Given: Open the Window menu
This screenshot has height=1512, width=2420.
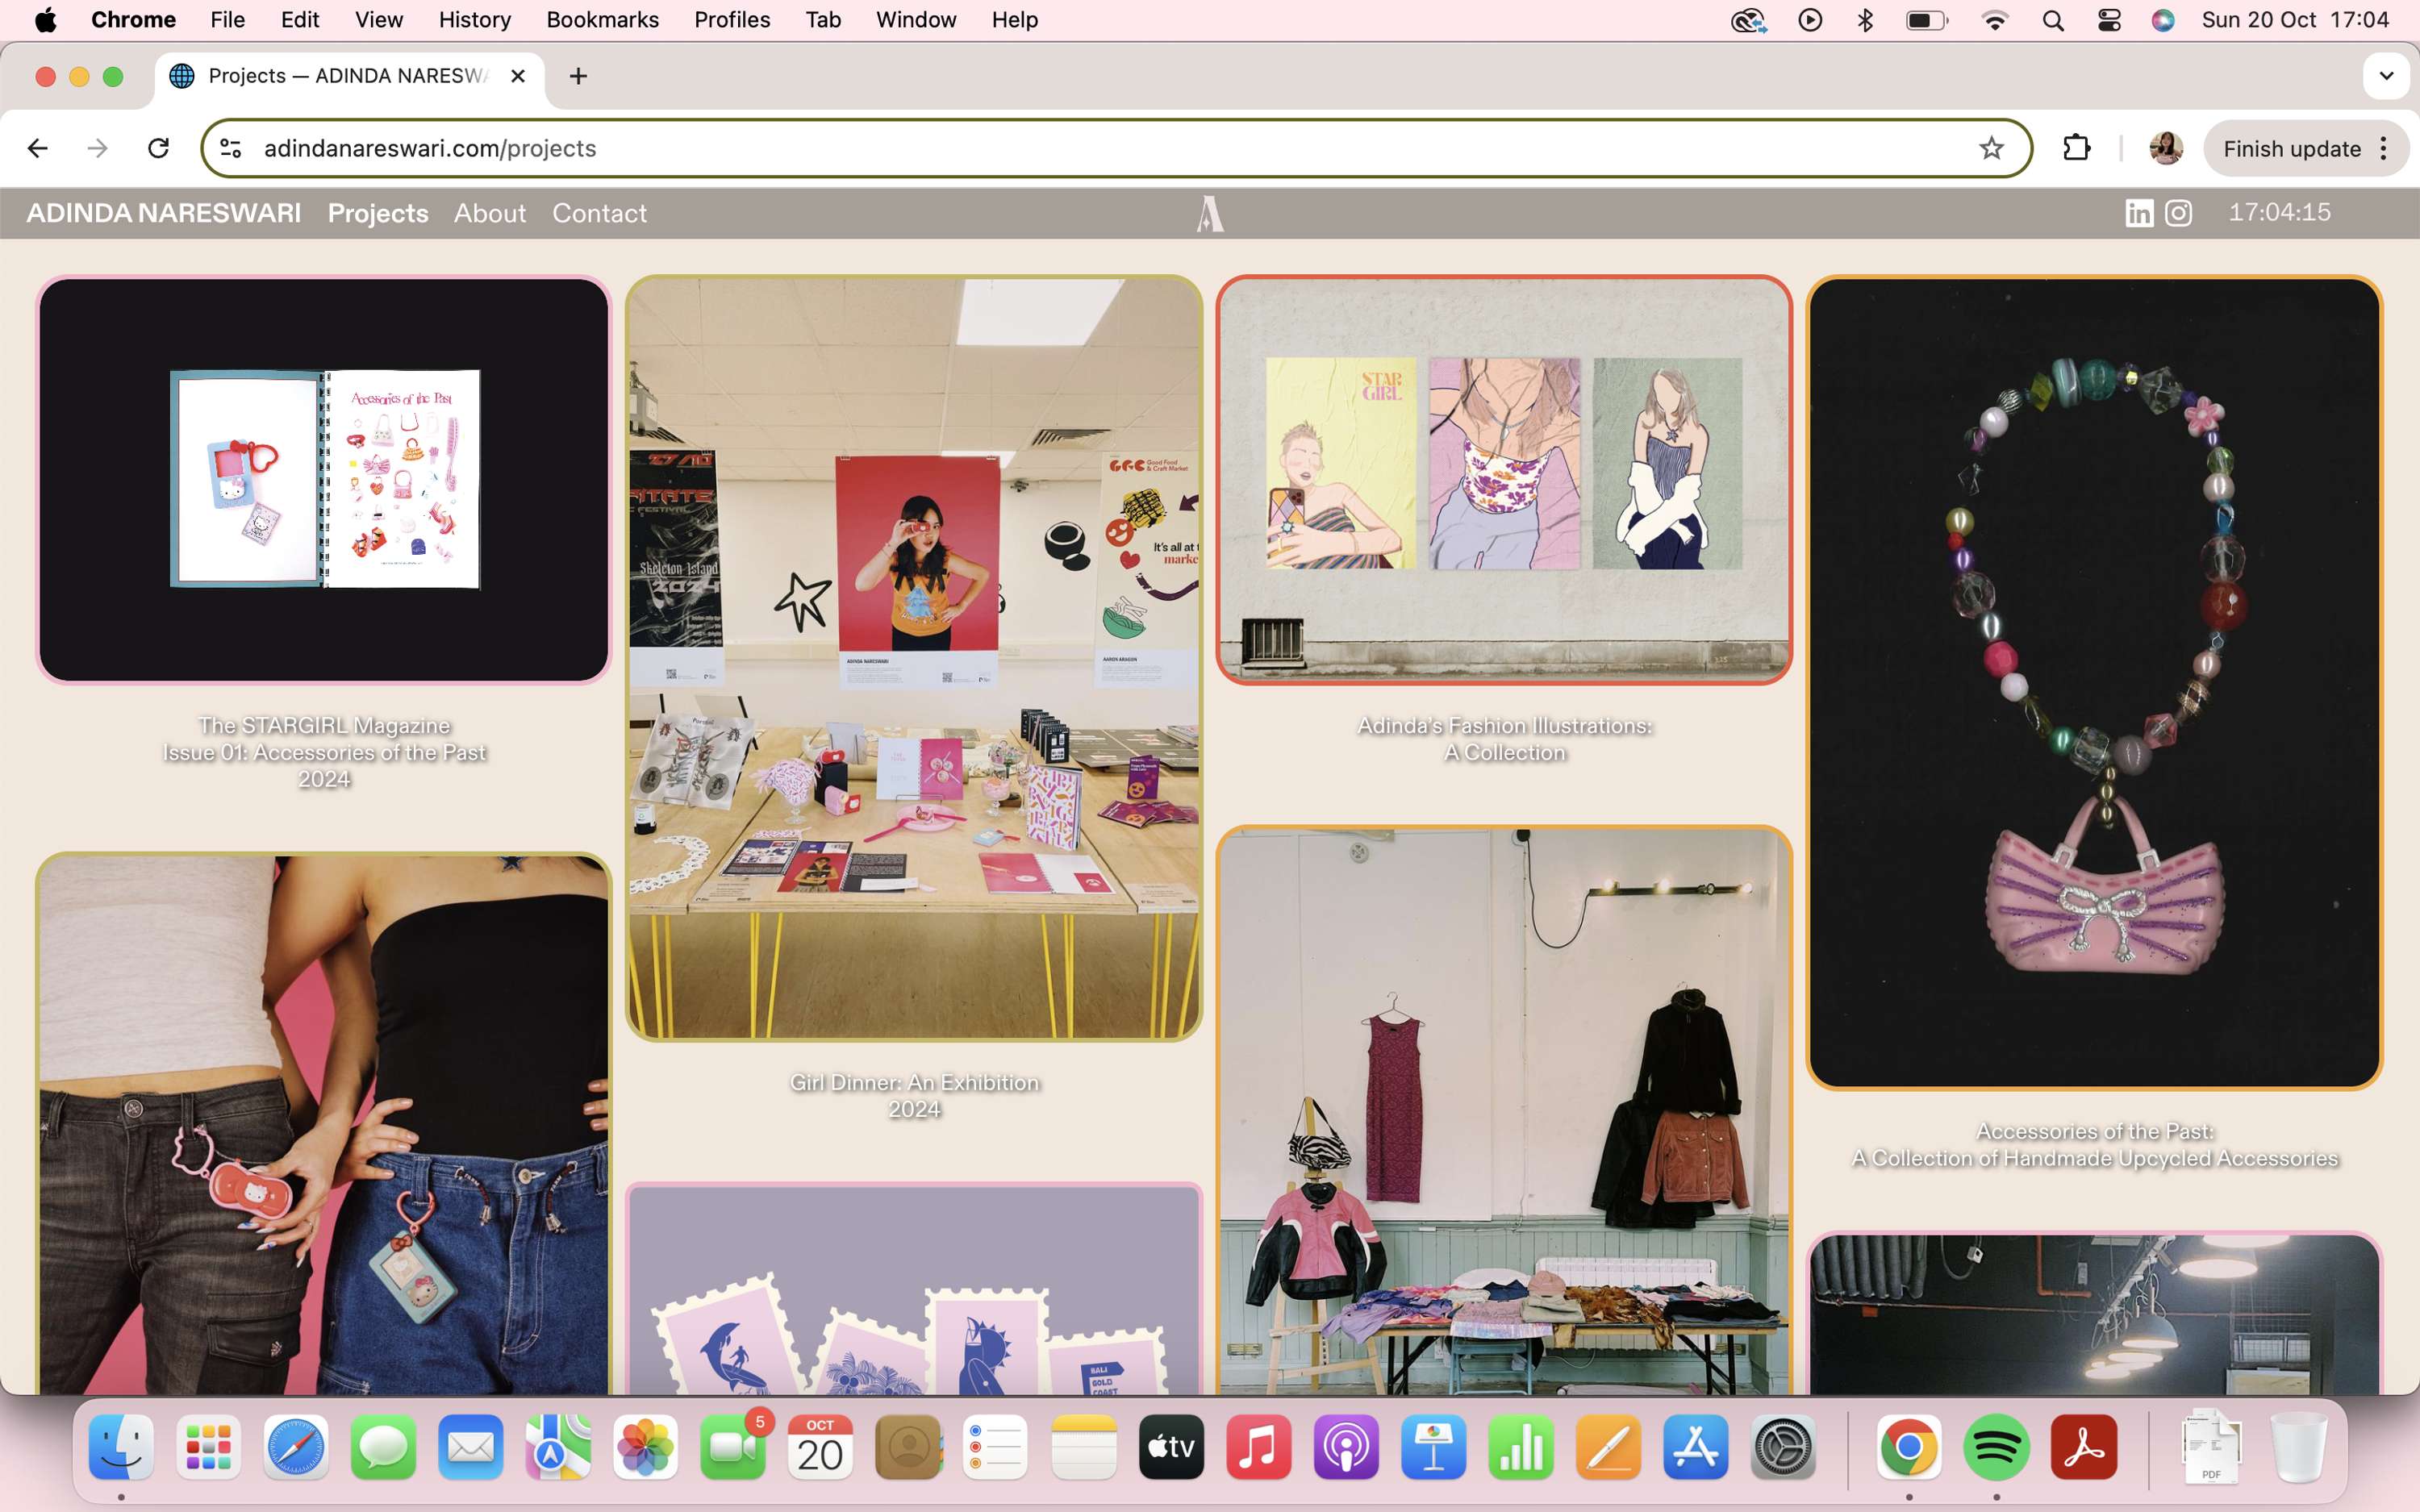Looking at the screenshot, I should [916, 20].
